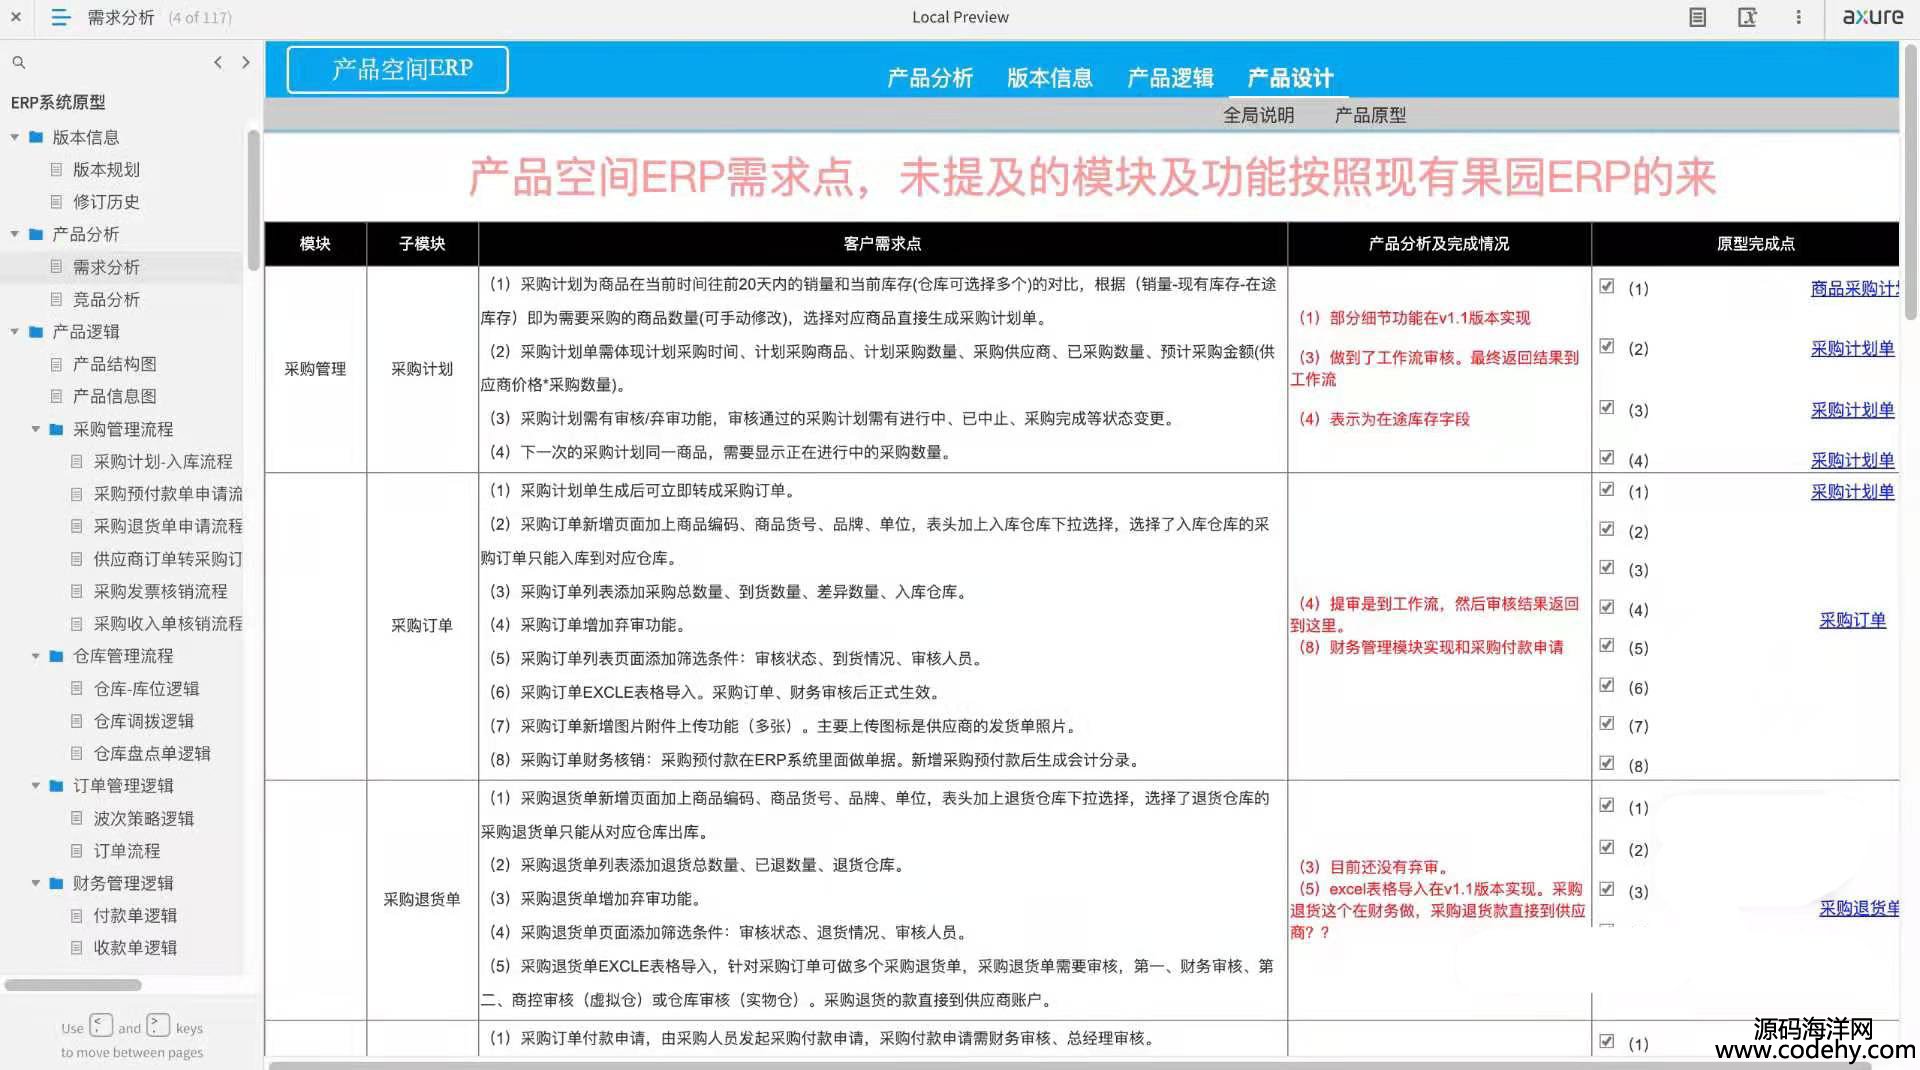Switch to the 产品设计 top tab
Viewport: 1920px width, 1070px height.
pyautogui.click(x=1290, y=78)
